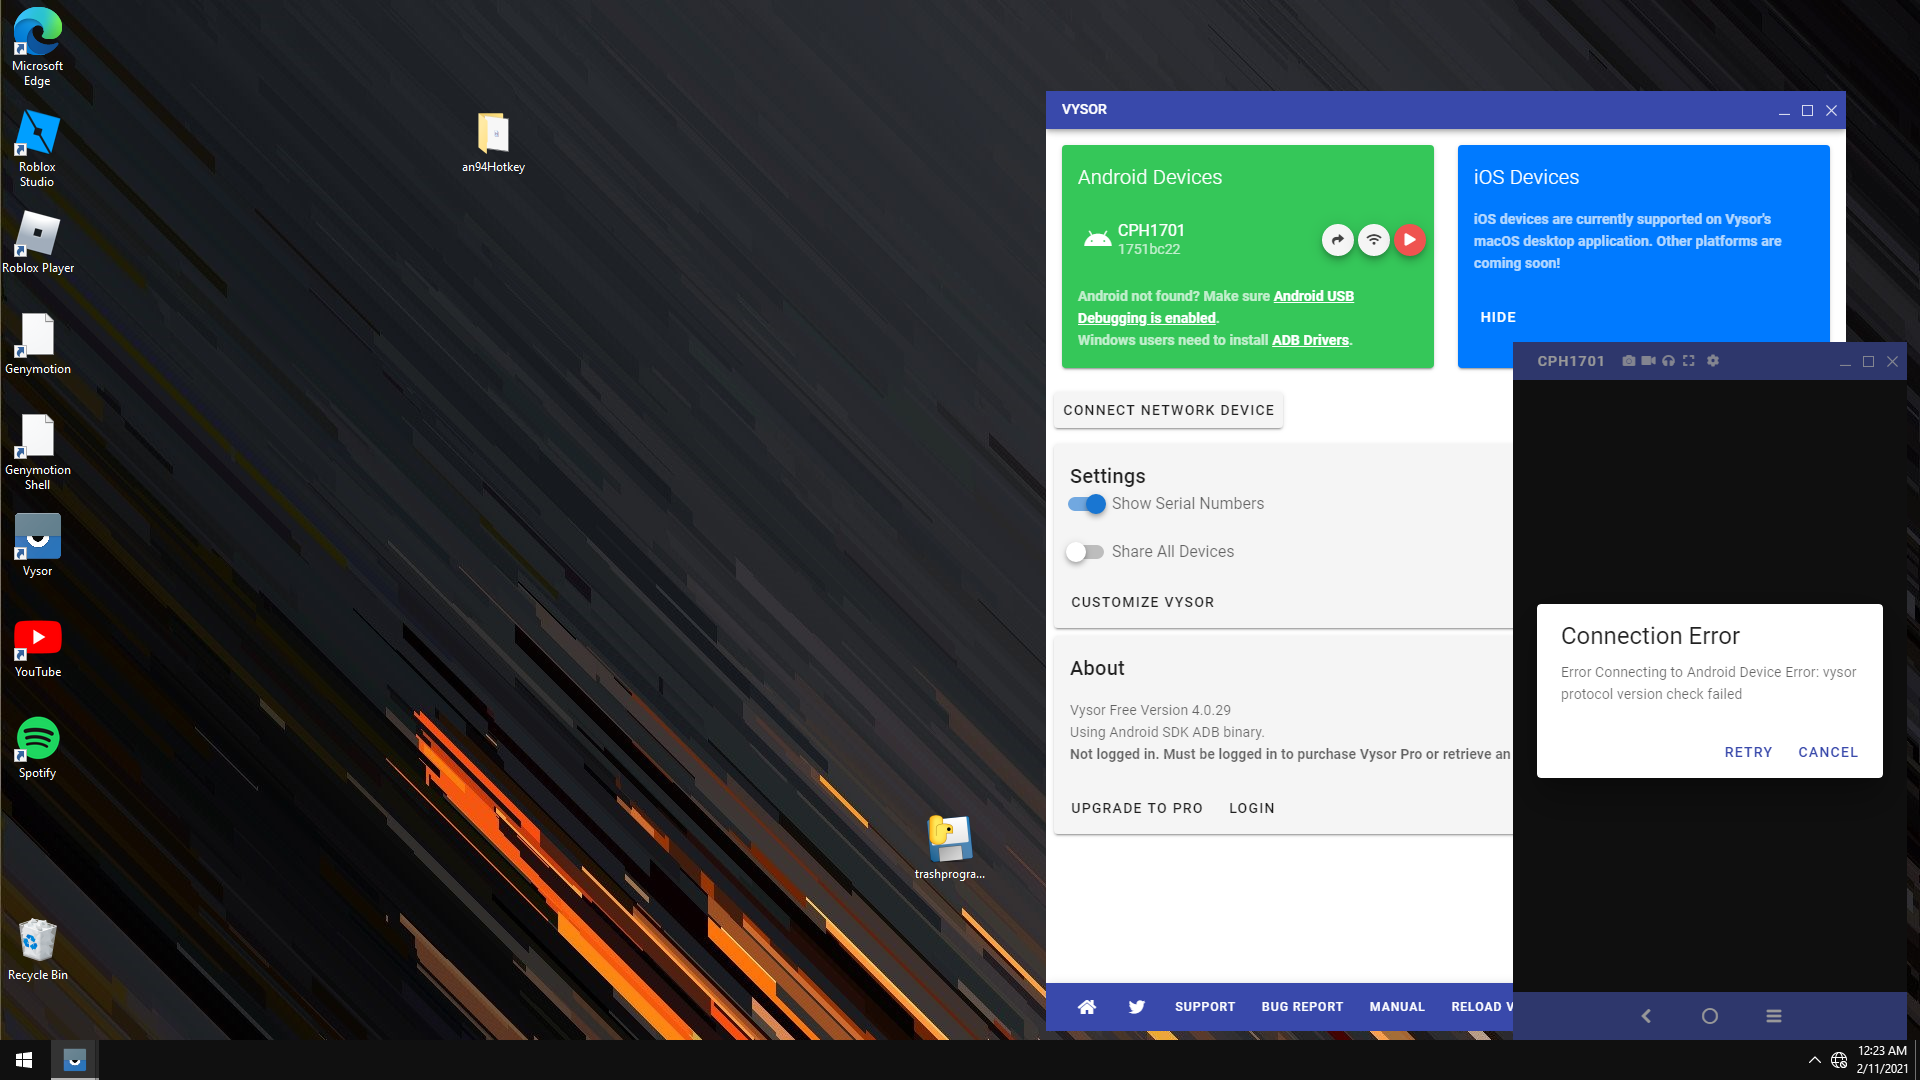This screenshot has height=1080, width=1920.
Task: Enter fullscreen mode in the CPH1701 window
Action: coord(1689,361)
